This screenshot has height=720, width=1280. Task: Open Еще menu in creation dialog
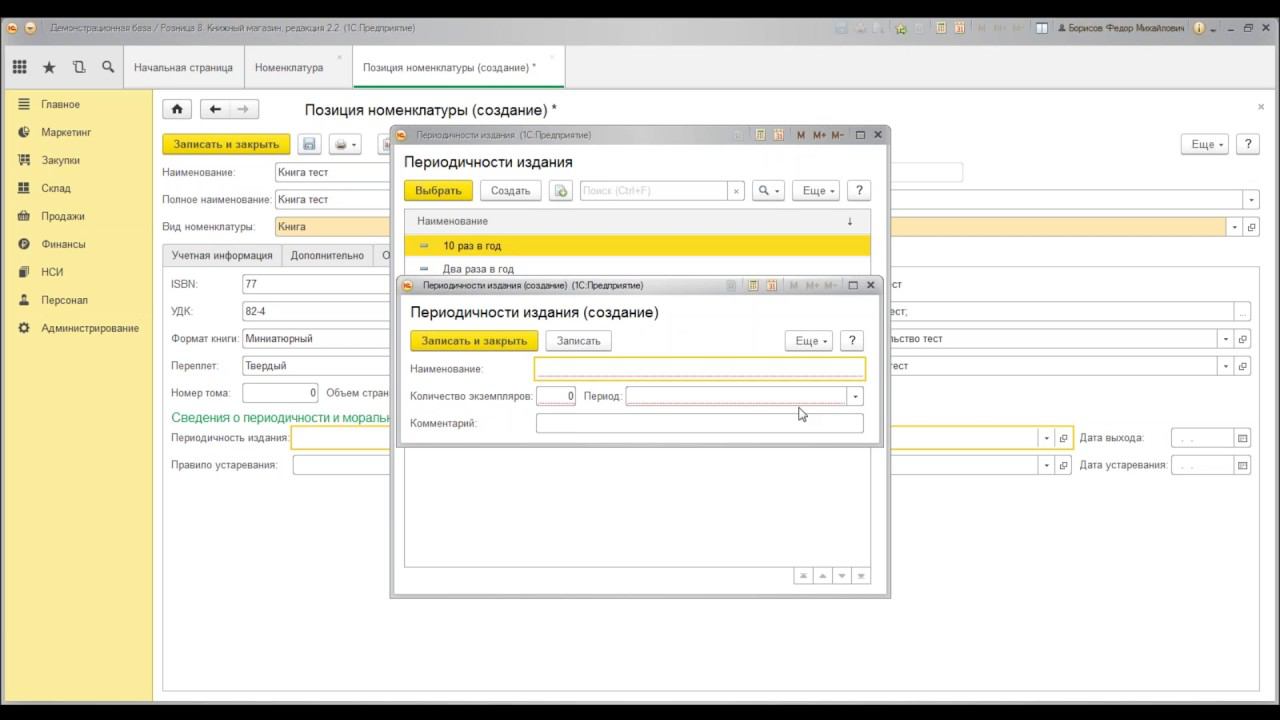coord(809,341)
